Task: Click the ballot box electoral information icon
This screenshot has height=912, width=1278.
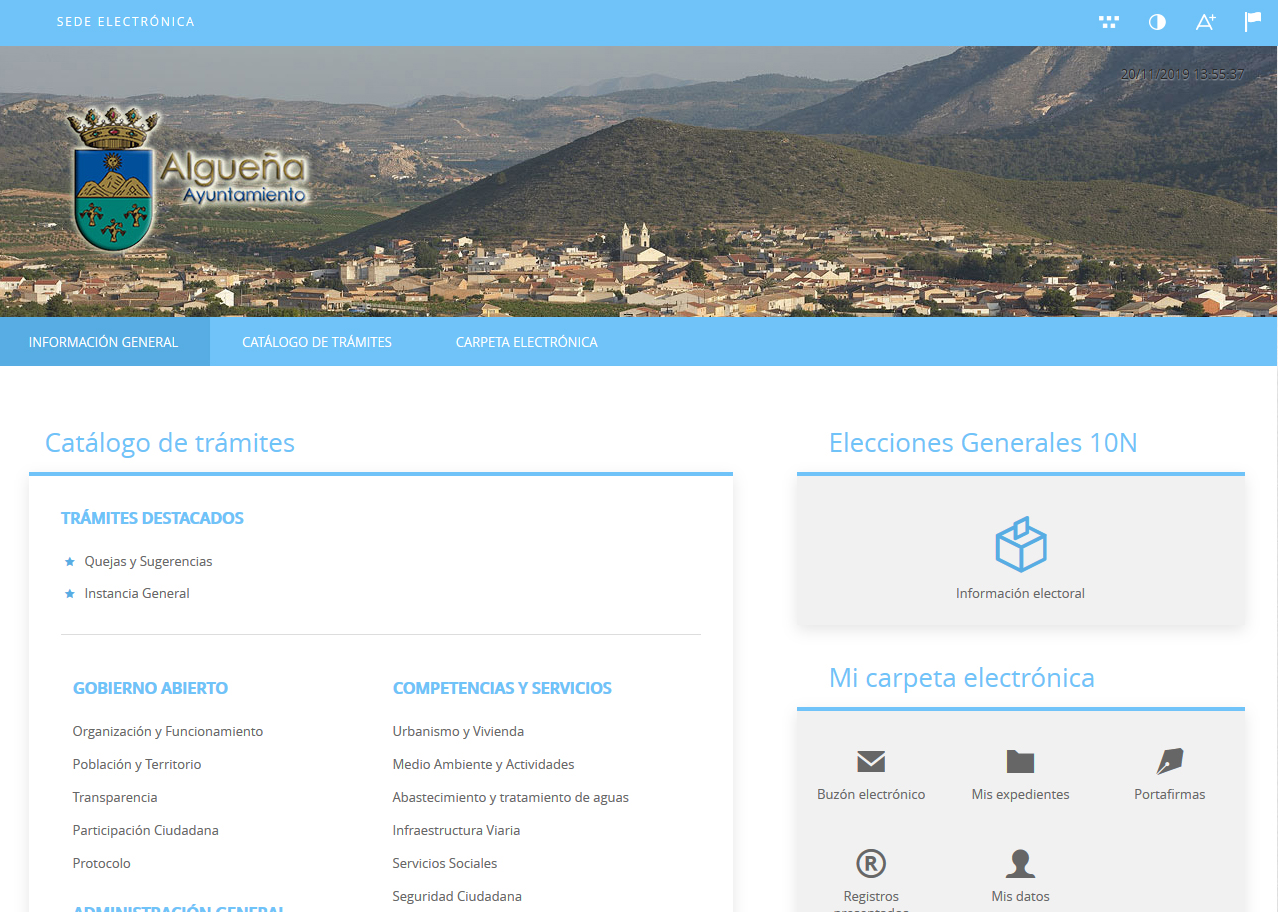Action: click(1020, 545)
